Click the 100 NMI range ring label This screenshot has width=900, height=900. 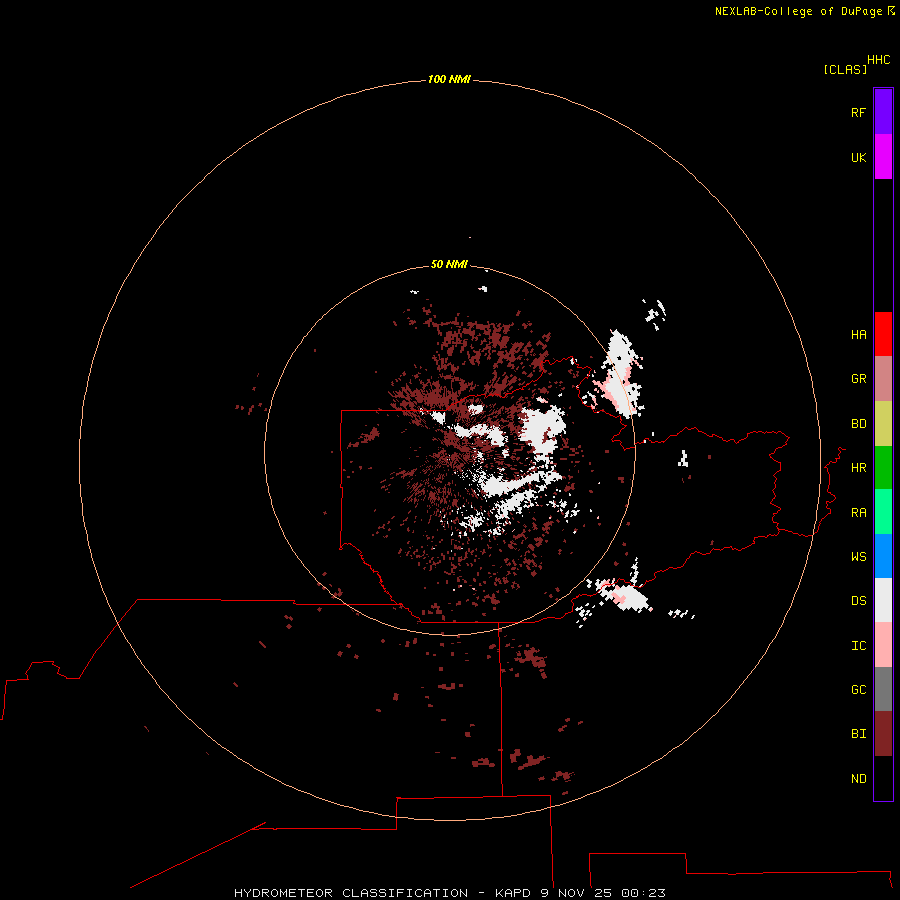pyautogui.click(x=449, y=79)
